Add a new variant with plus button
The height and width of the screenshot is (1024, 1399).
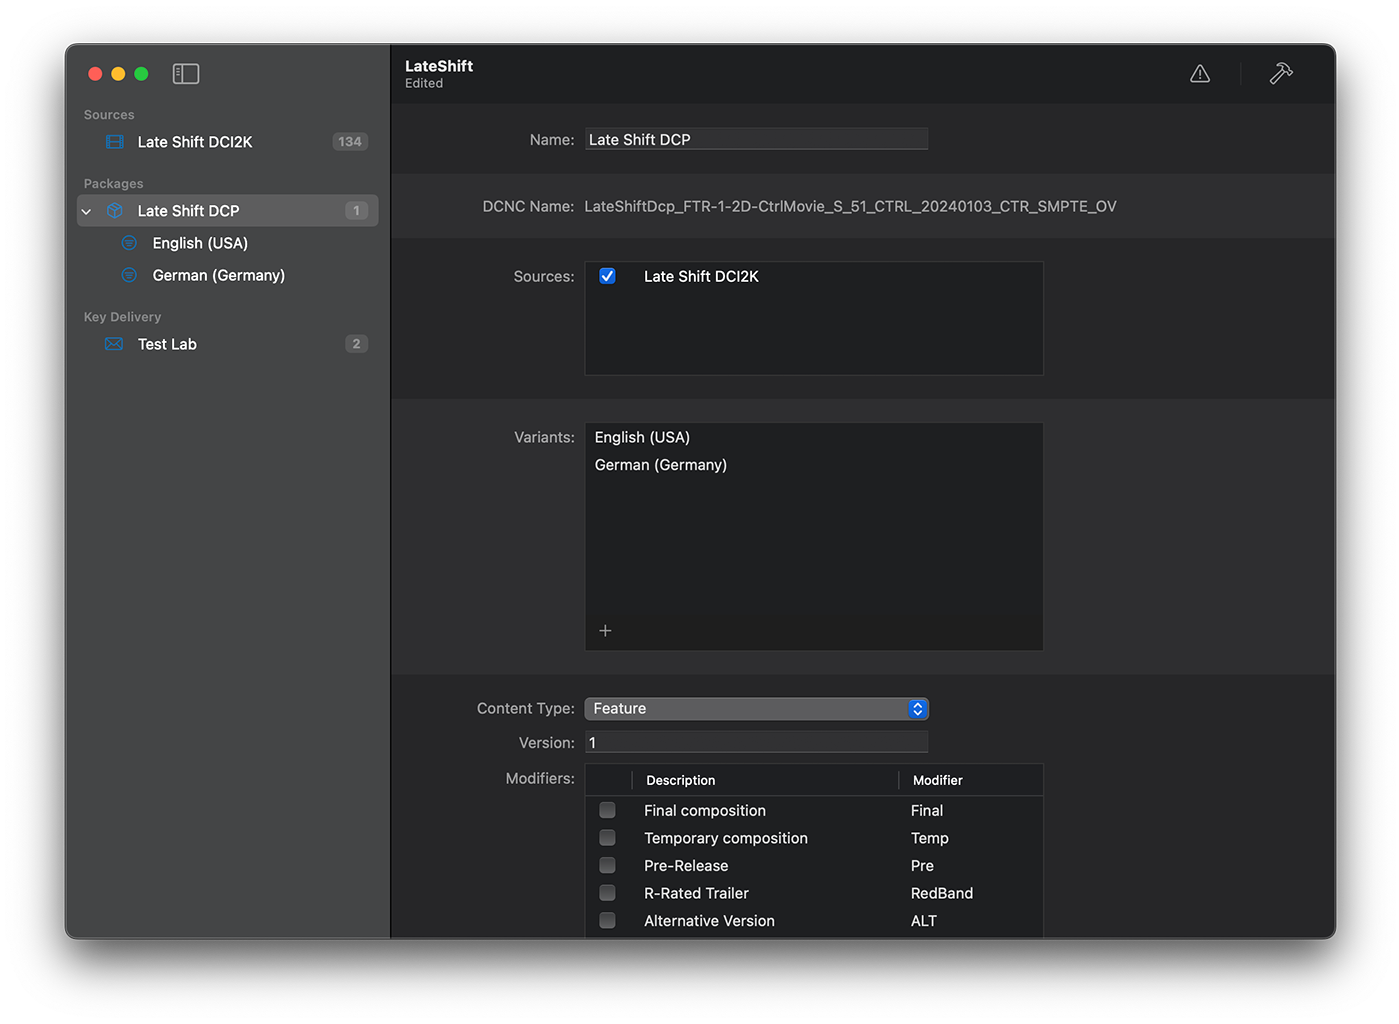[605, 631]
